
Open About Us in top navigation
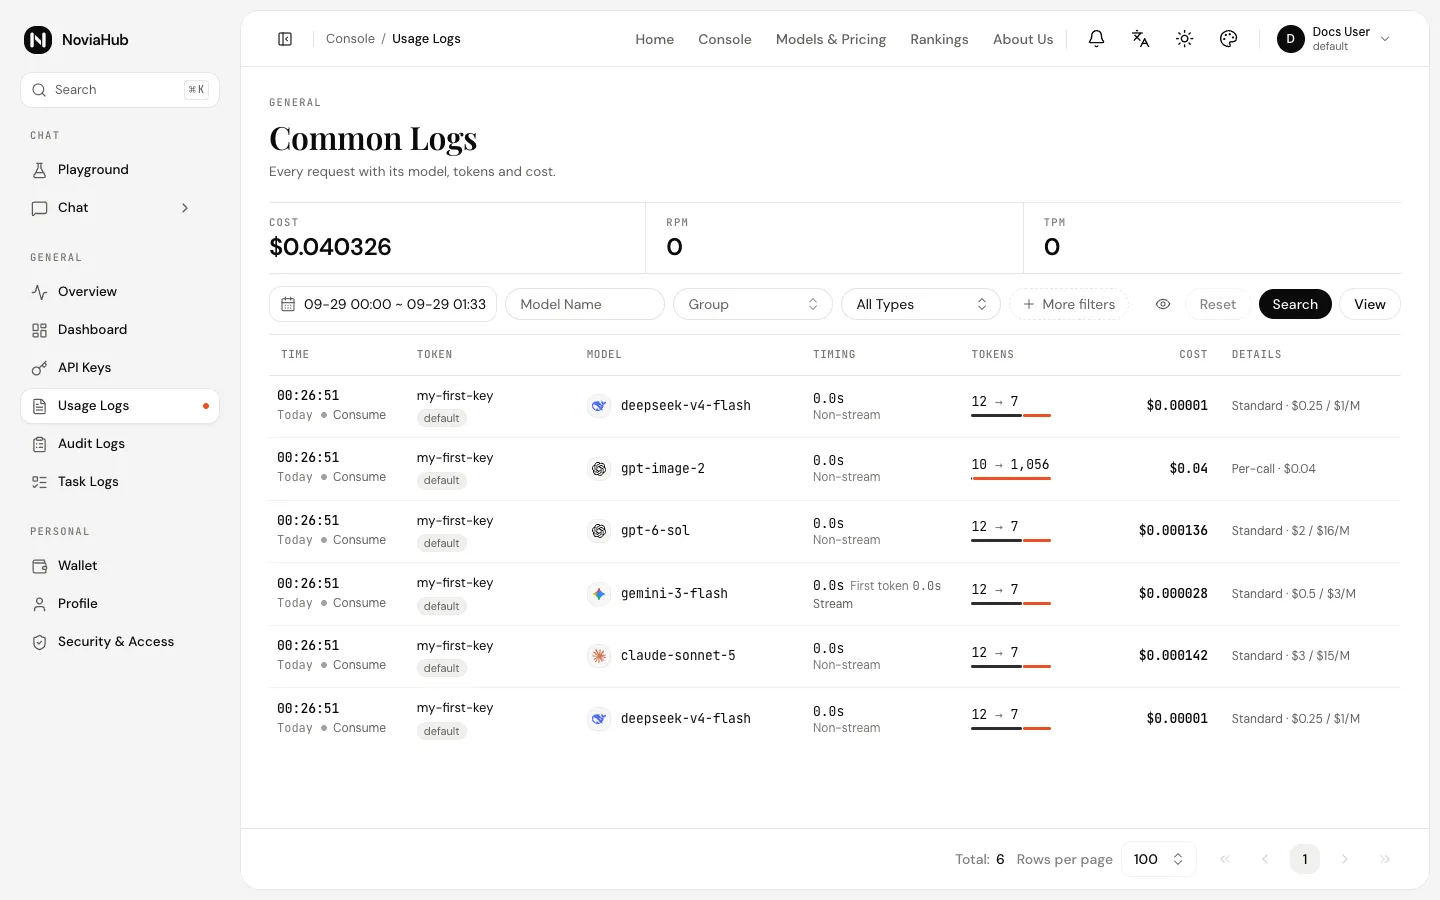[x=1023, y=39]
